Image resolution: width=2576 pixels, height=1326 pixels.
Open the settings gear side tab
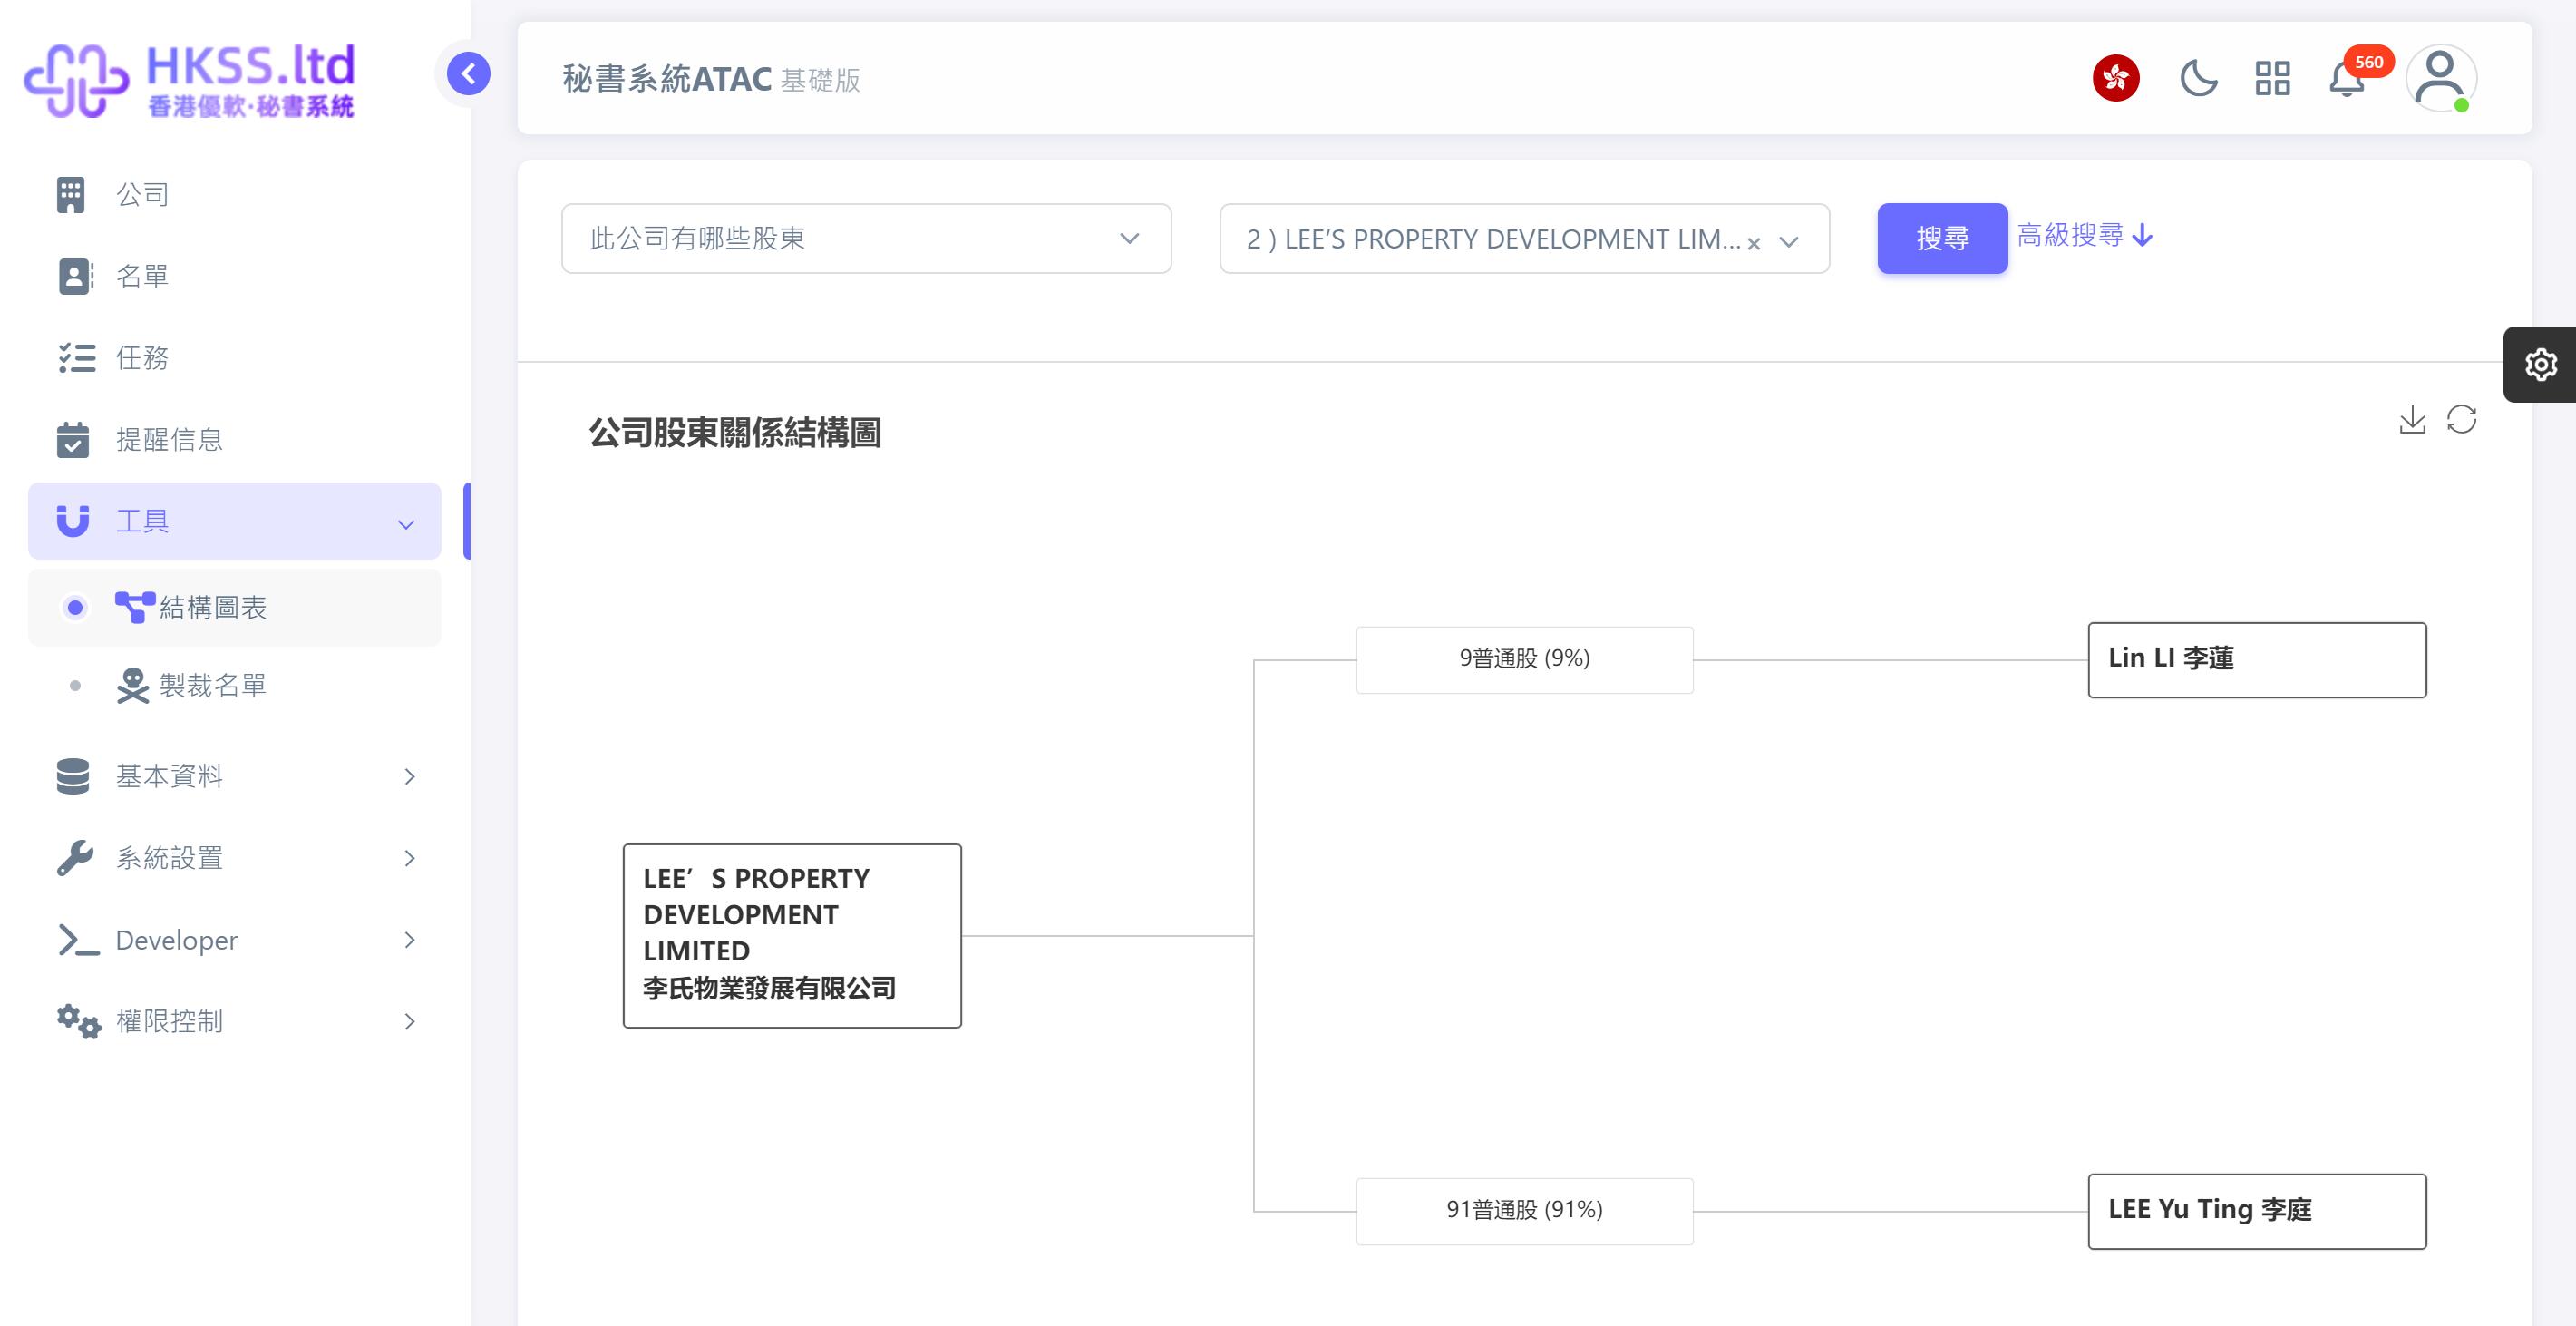pos(2540,364)
